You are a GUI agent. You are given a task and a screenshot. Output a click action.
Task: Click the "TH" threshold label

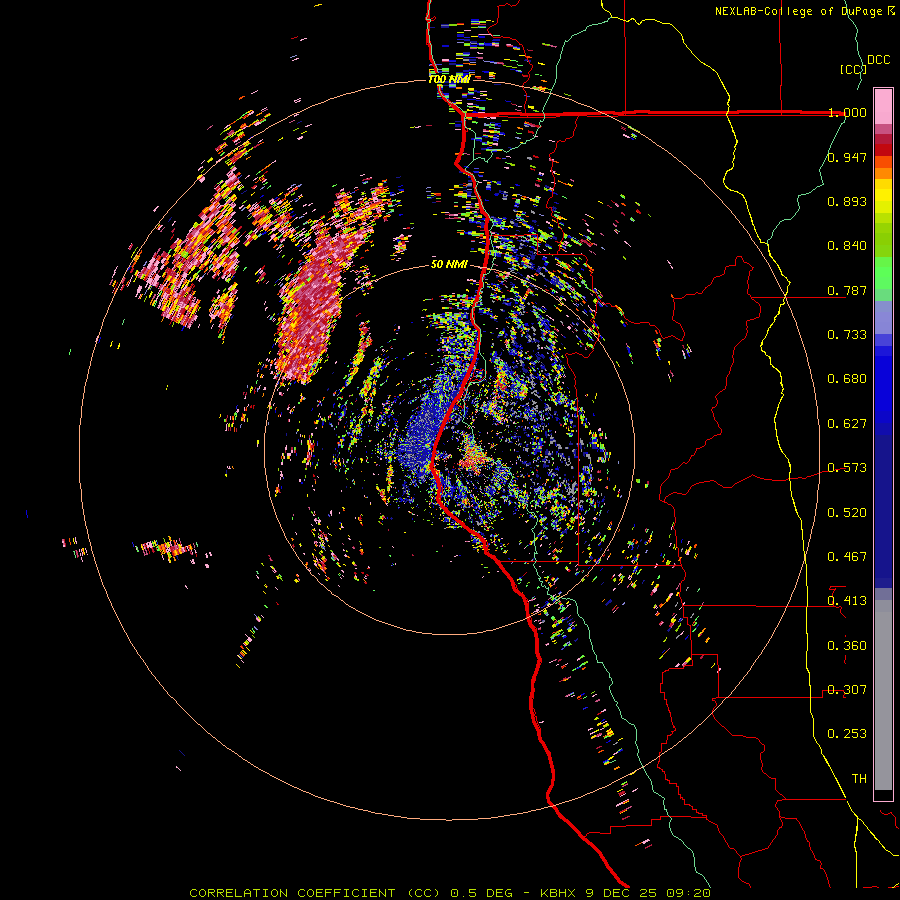click(x=859, y=779)
